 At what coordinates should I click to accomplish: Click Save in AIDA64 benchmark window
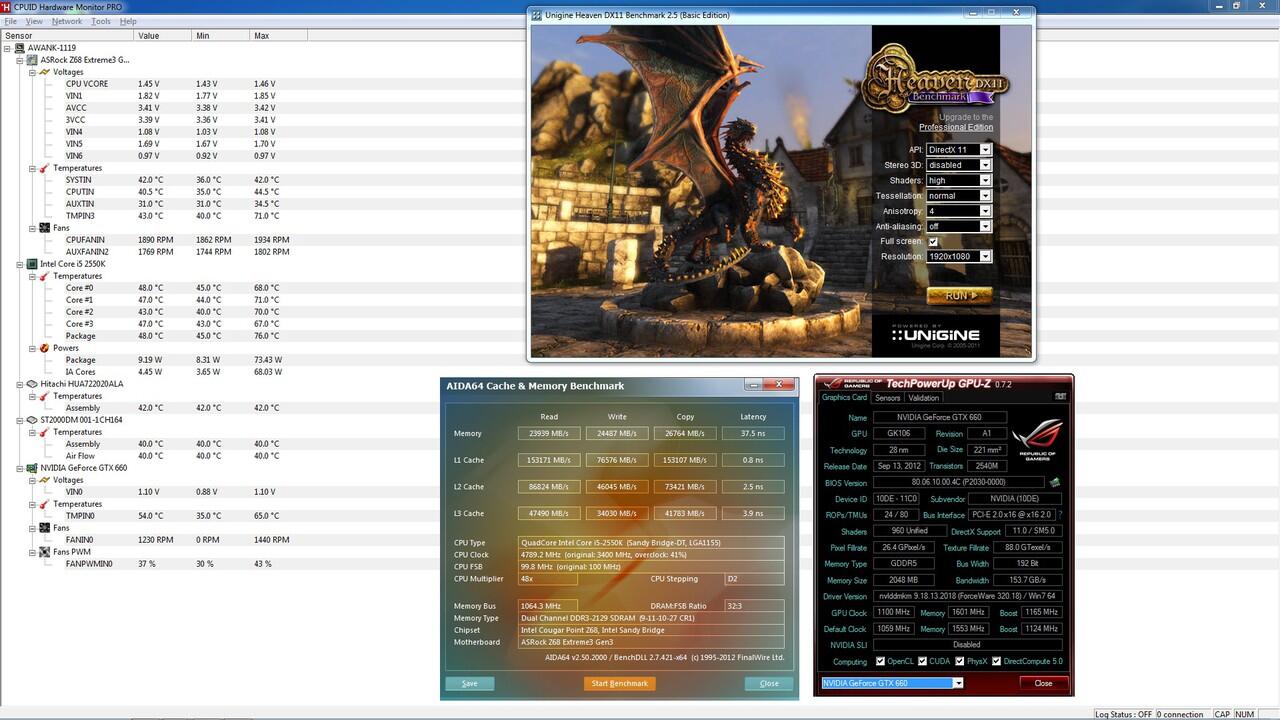coord(470,684)
